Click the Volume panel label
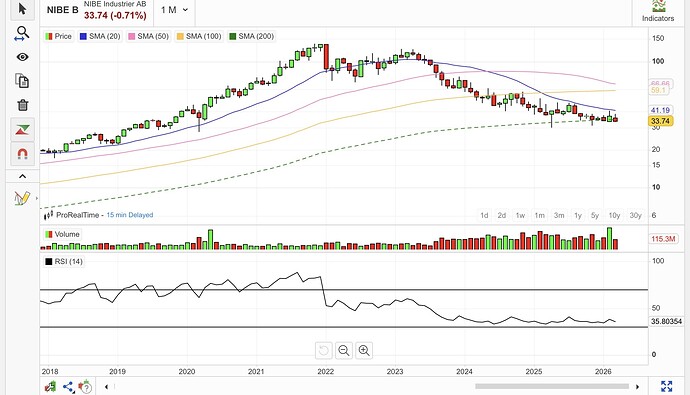Viewport: 690px width, 395px height. tap(62, 234)
